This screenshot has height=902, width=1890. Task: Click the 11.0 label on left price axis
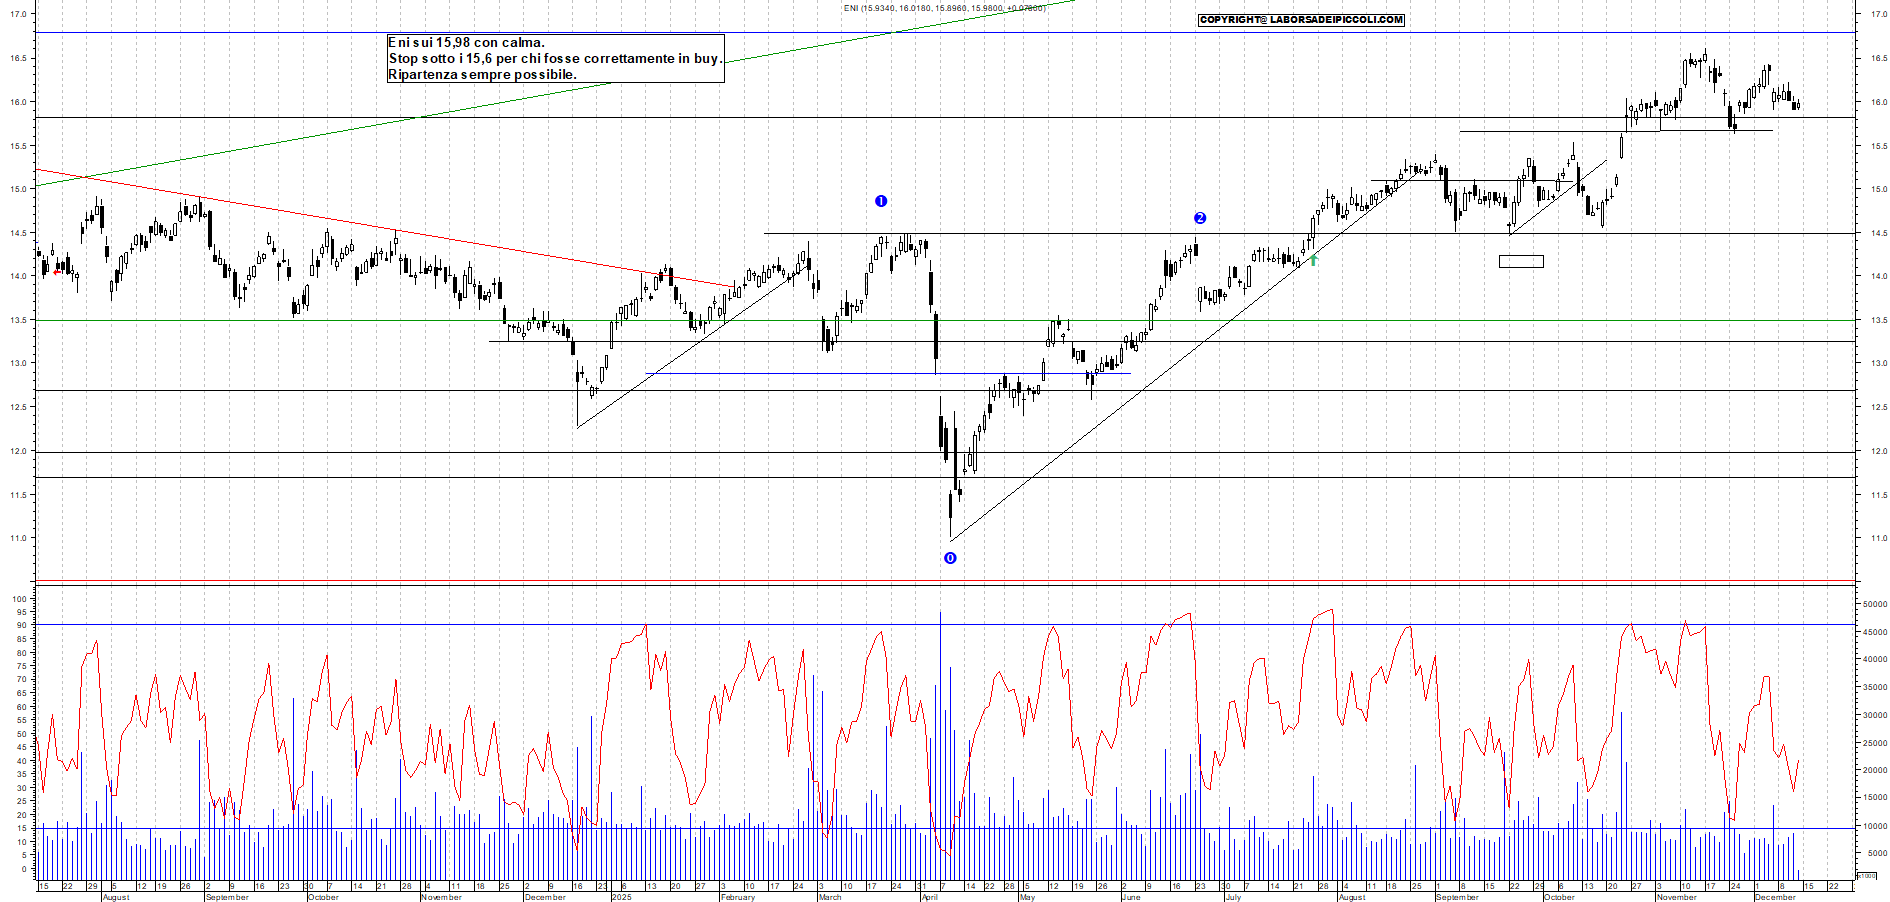[18, 538]
